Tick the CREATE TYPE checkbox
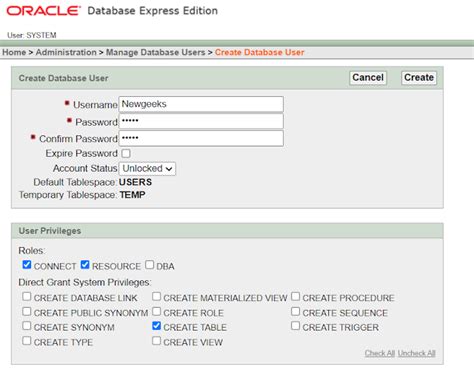This screenshot has width=474, height=372. pyautogui.click(x=27, y=341)
